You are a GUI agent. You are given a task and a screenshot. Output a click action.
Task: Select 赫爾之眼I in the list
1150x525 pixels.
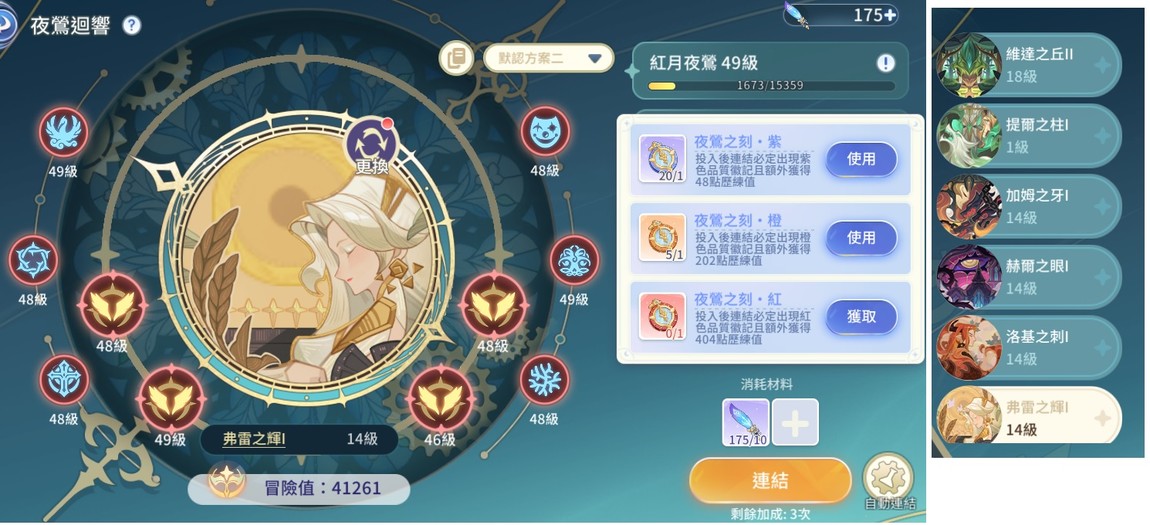point(1028,277)
